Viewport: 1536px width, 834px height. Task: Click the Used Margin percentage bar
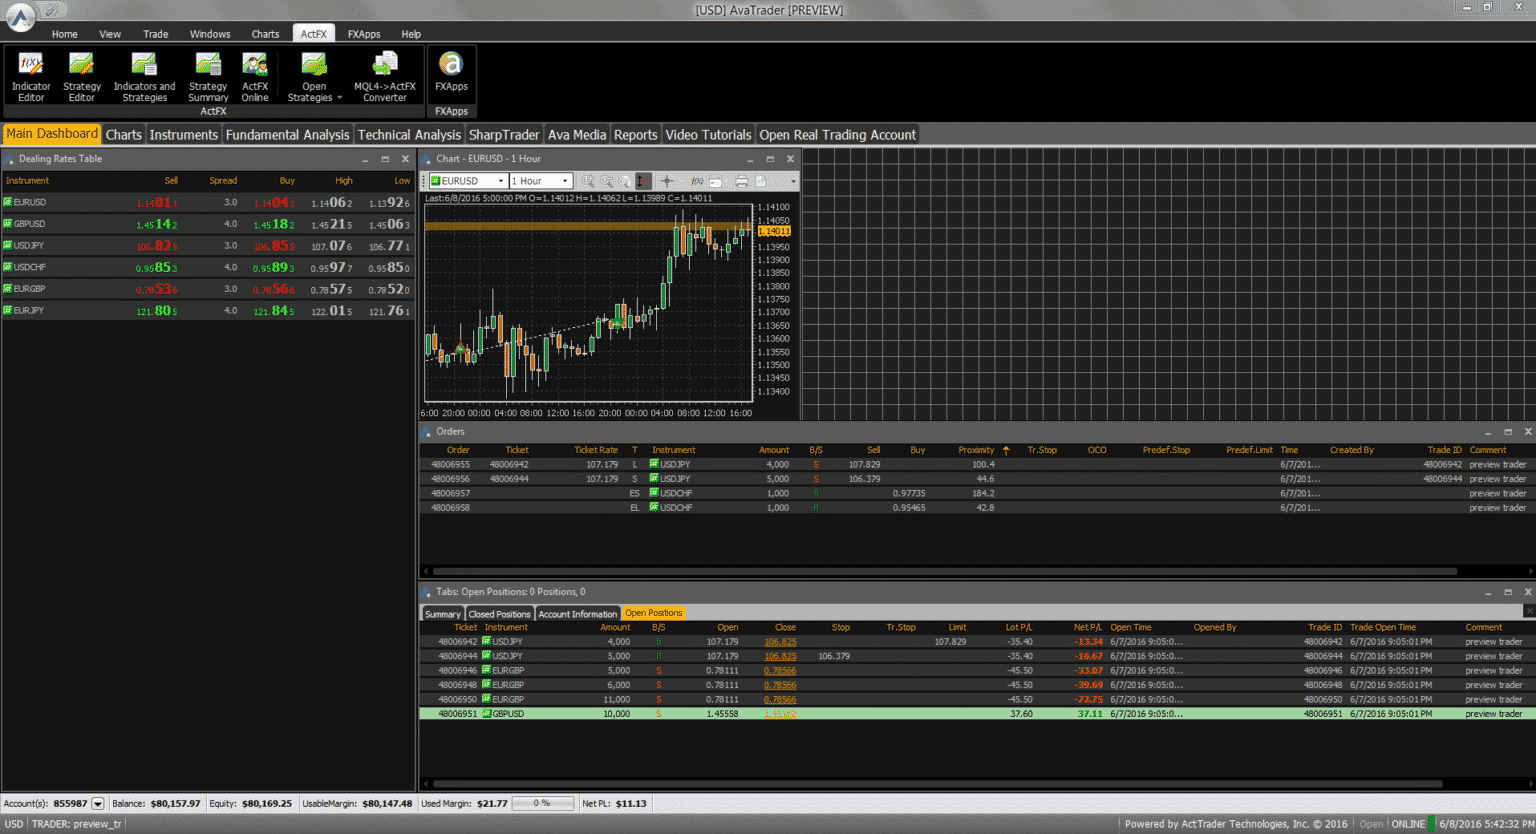click(x=542, y=803)
